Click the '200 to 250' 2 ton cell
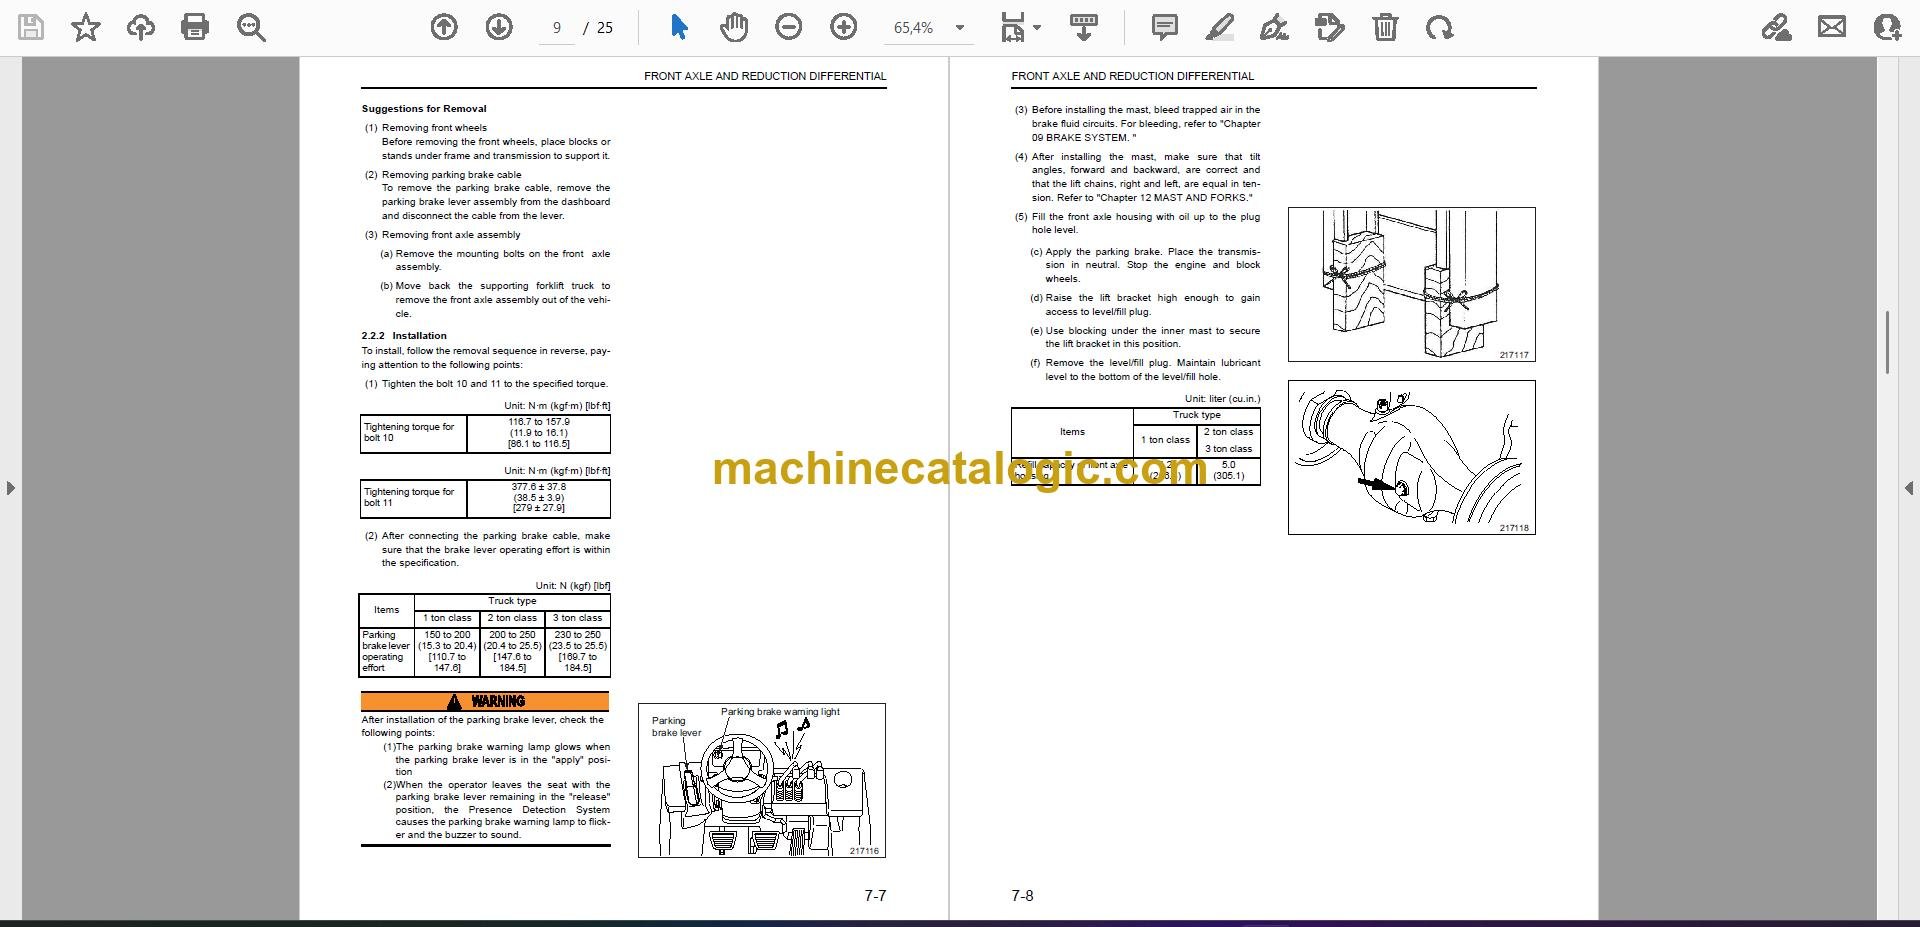 point(512,651)
